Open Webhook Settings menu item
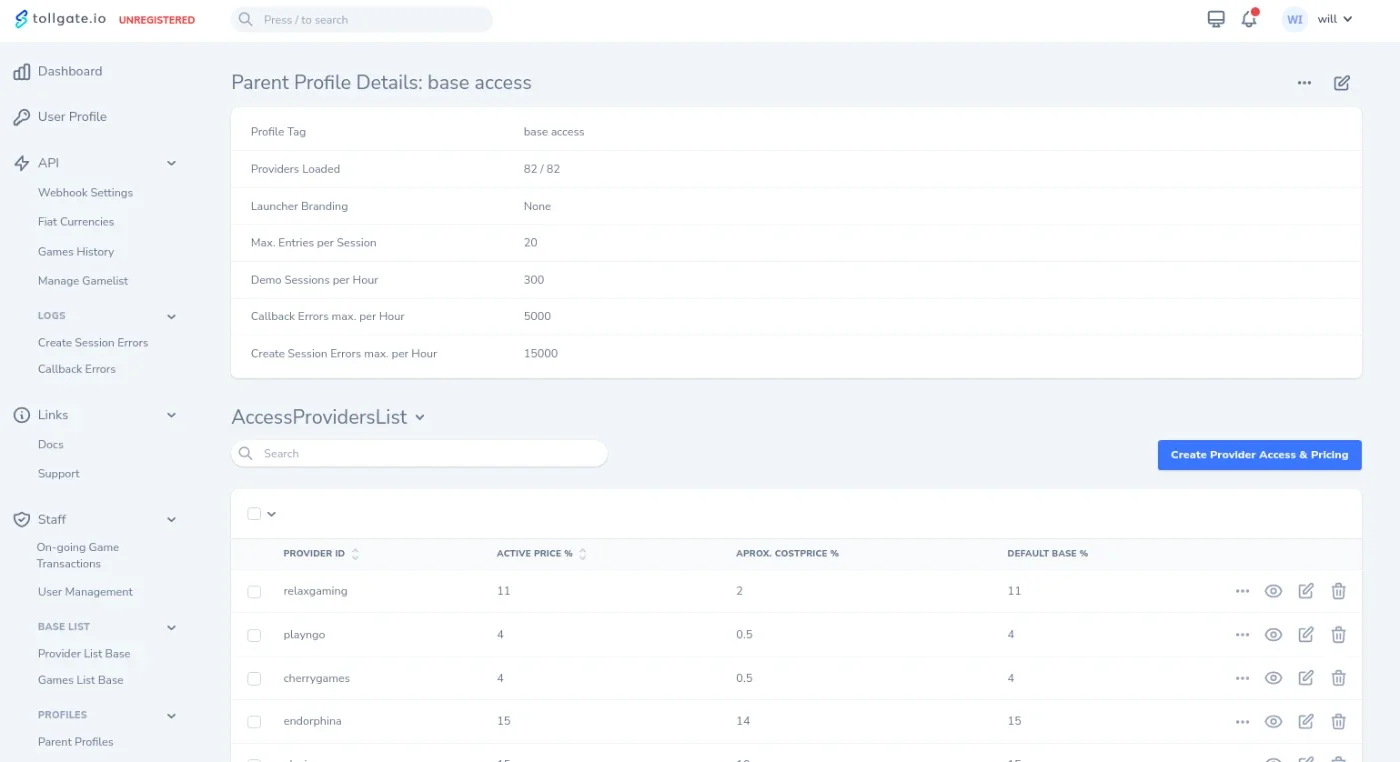 (85, 193)
